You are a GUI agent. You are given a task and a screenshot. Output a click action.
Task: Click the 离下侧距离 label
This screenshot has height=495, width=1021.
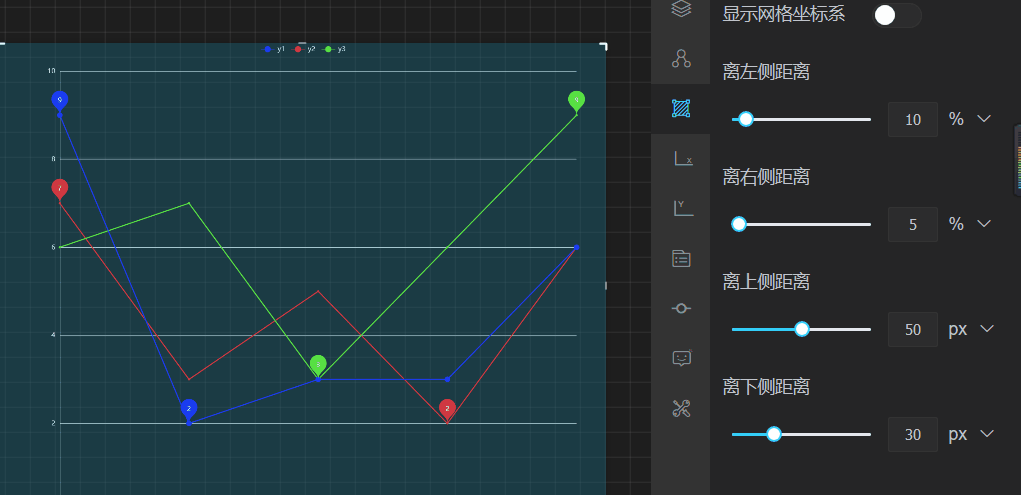[766, 386]
